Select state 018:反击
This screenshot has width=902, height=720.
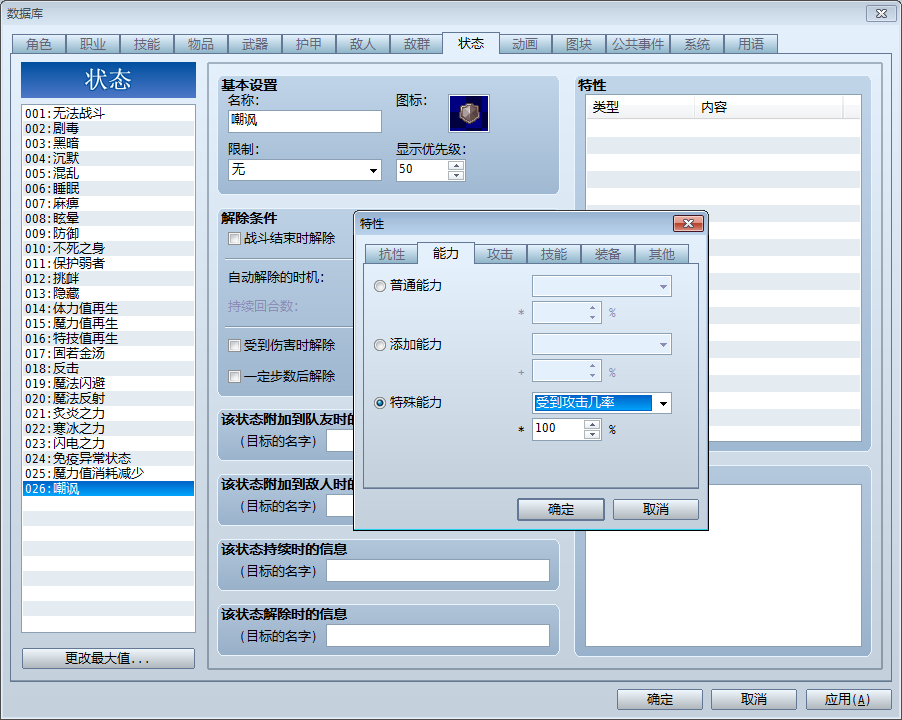(x=108, y=368)
